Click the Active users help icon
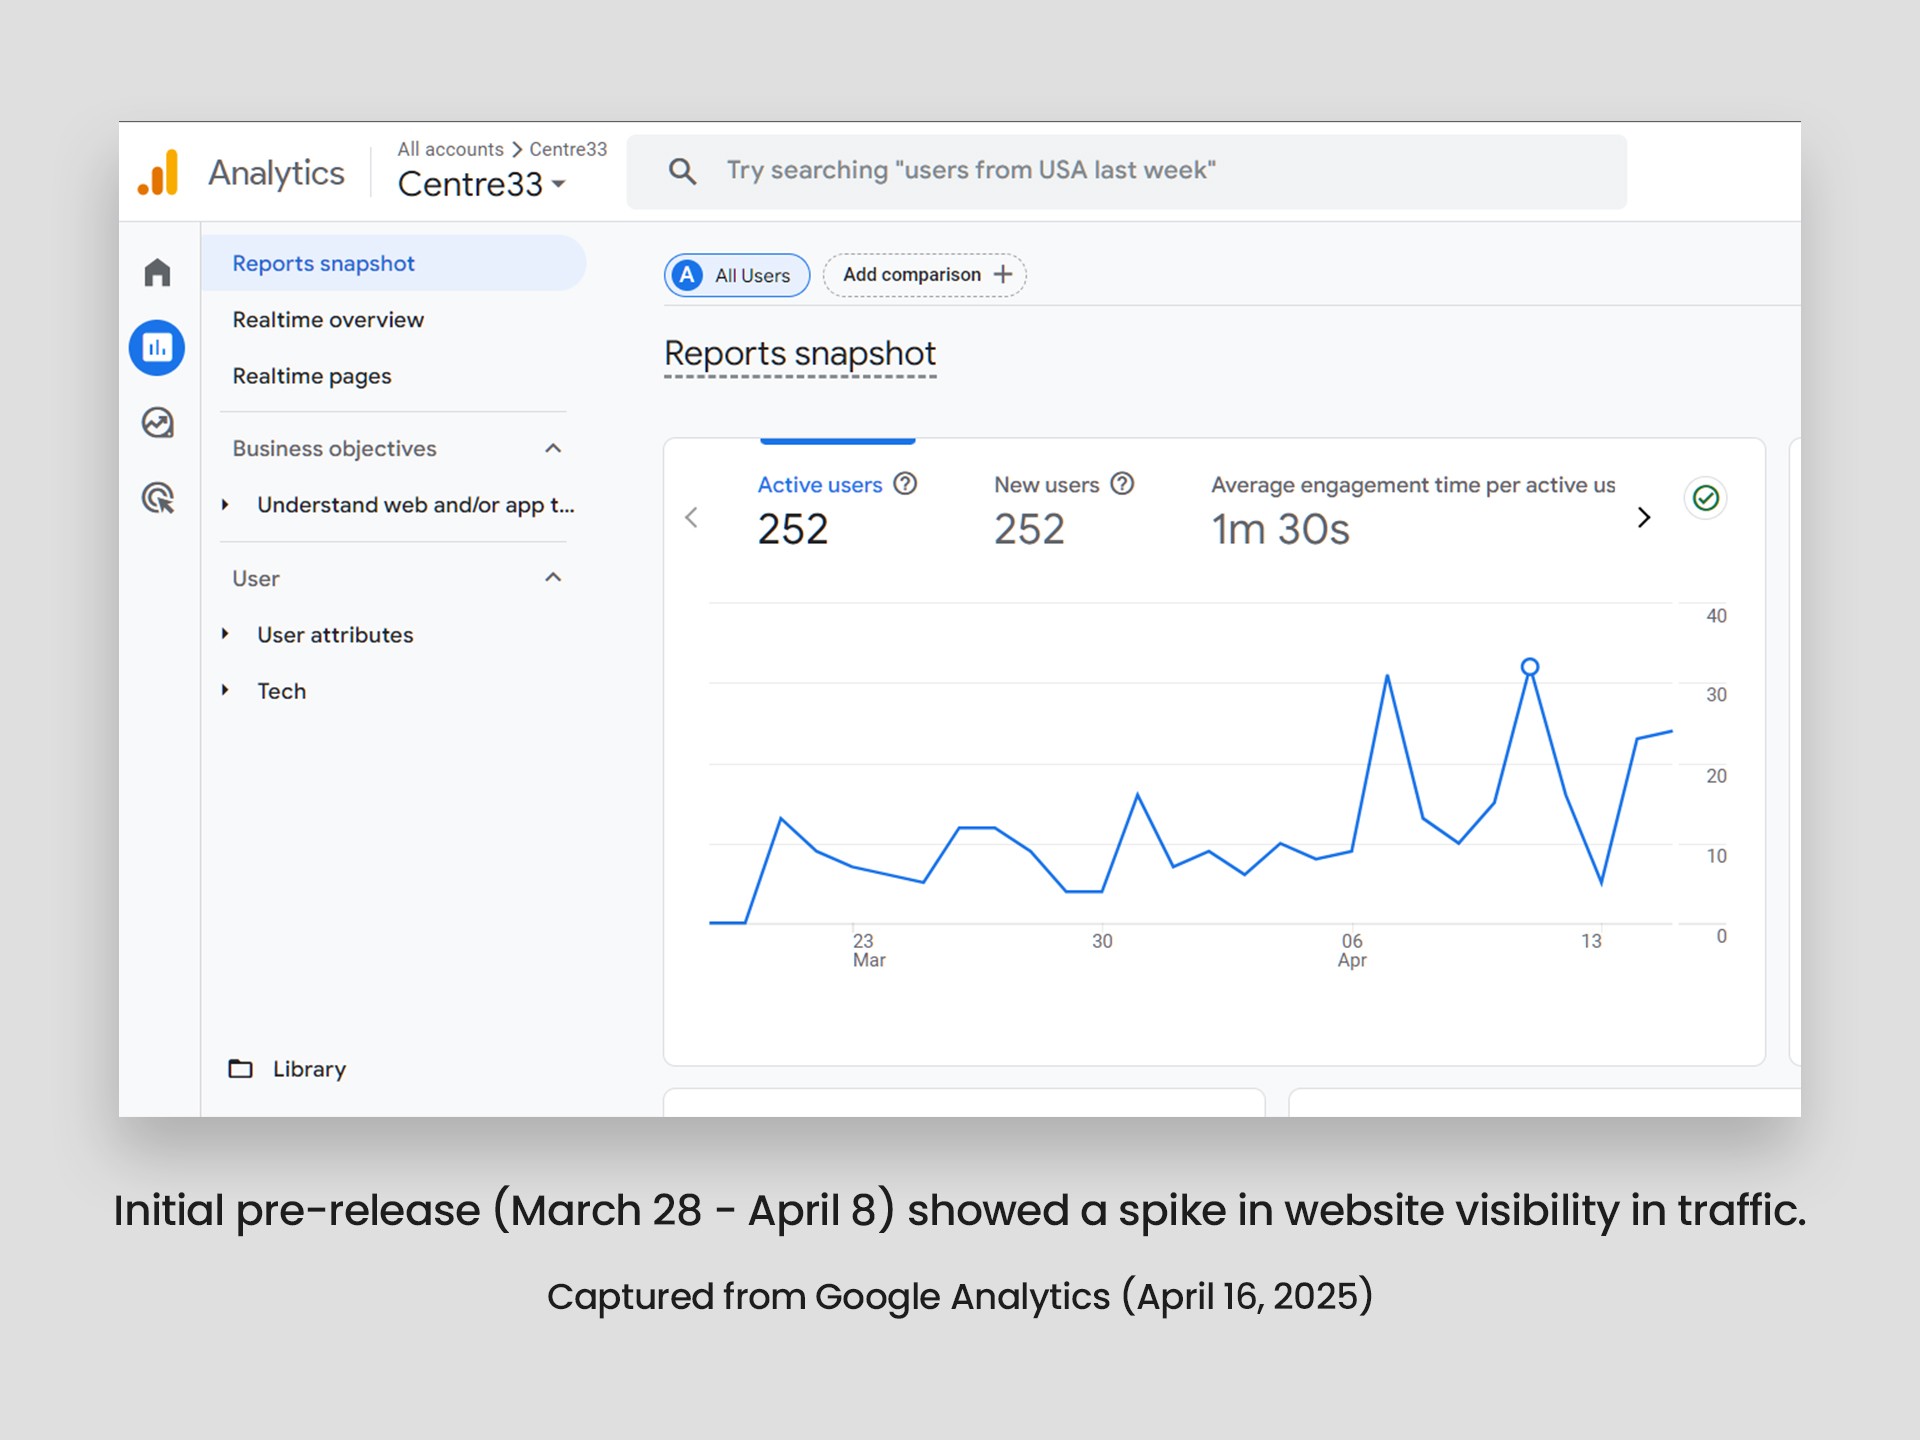1920x1440 pixels. [x=905, y=484]
